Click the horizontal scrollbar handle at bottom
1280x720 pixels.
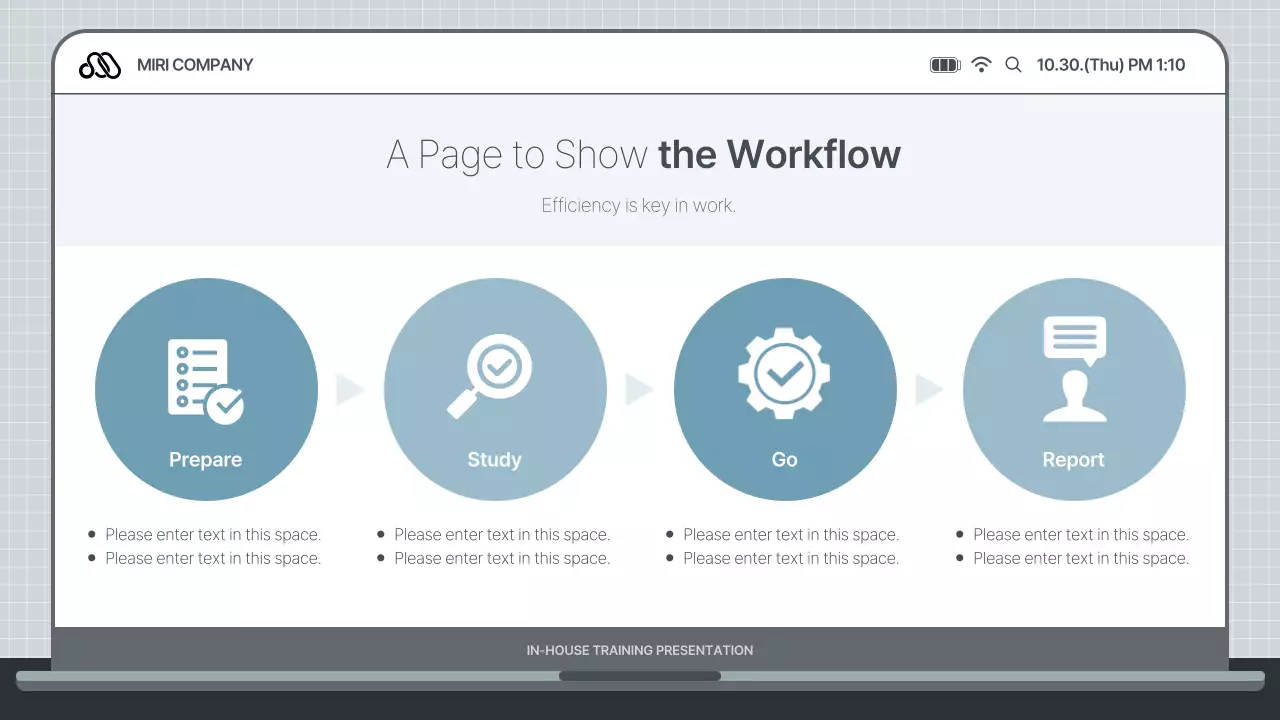pos(640,676)
